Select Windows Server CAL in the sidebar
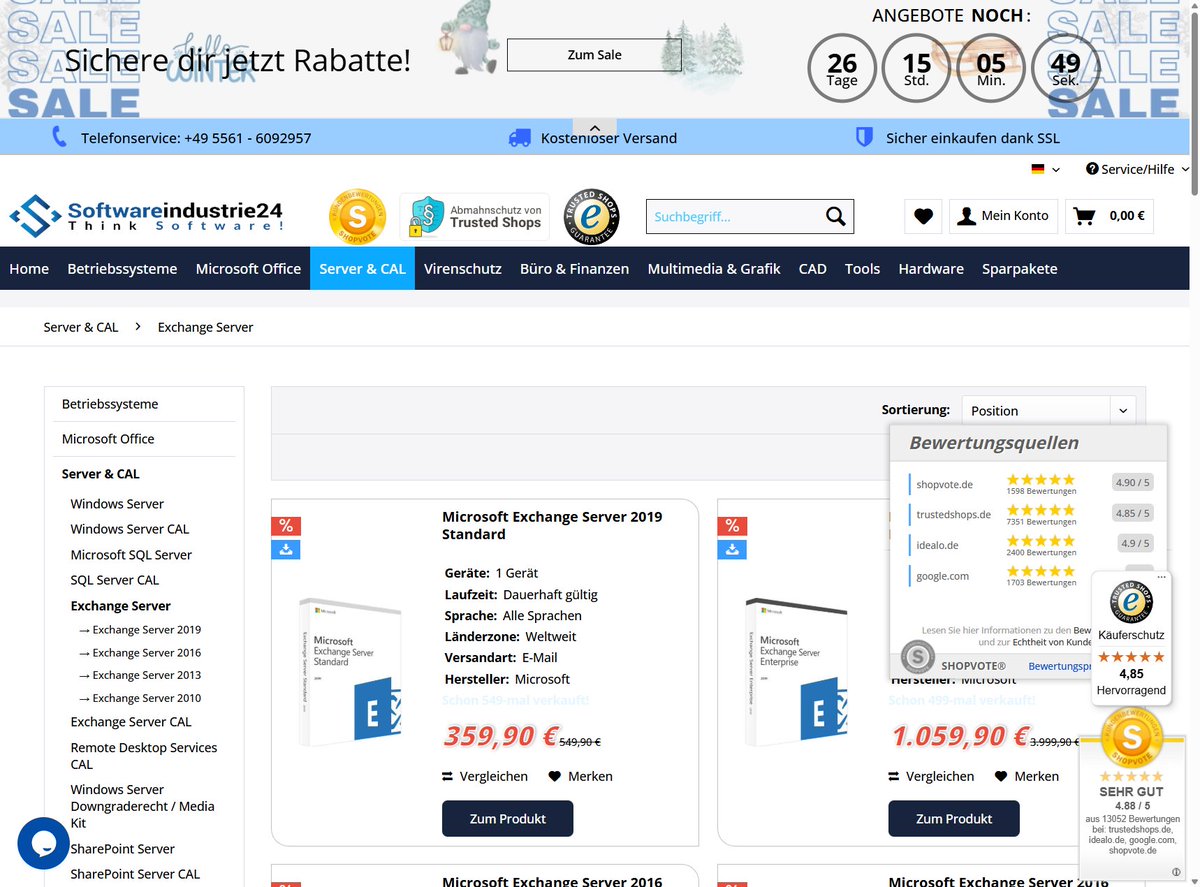This screenshot has height=887, width=1200. [x=130, y=529]
